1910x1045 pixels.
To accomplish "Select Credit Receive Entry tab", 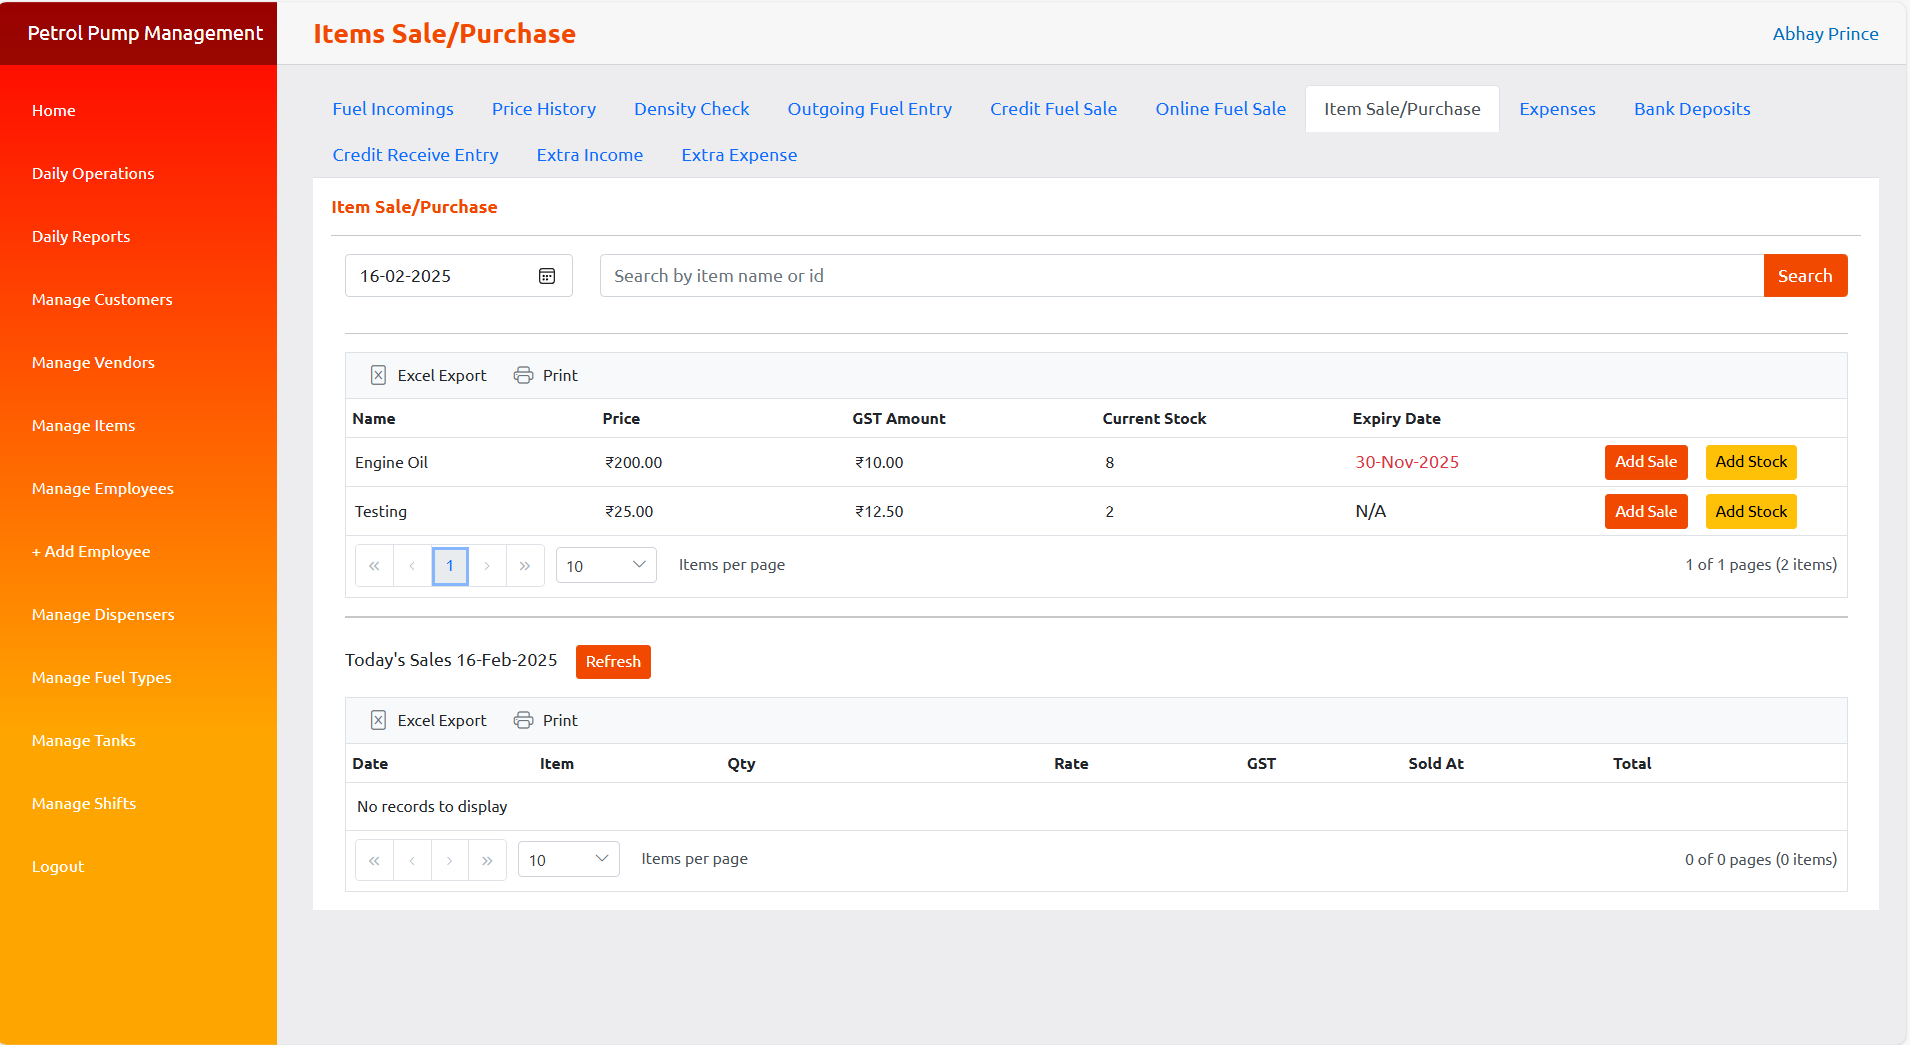I will tap(415, 155).
